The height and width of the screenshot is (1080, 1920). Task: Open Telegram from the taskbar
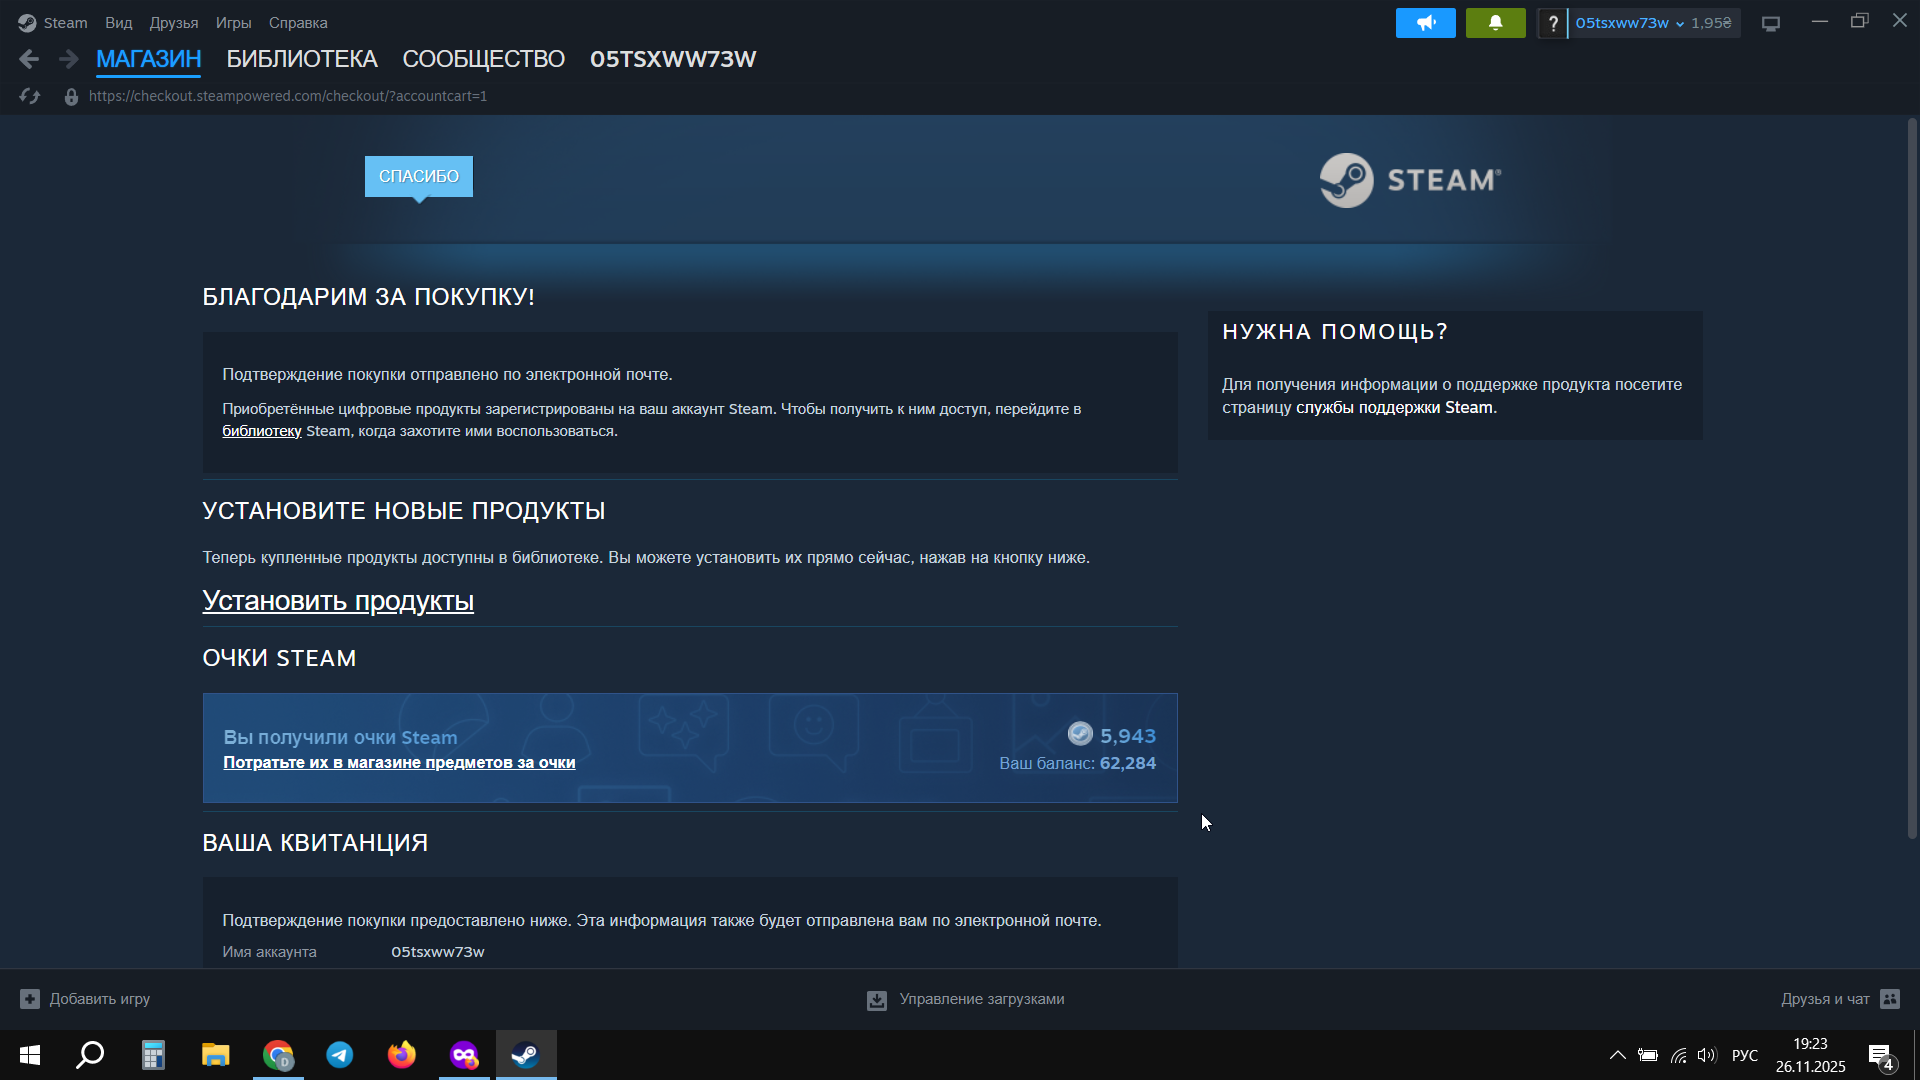coord(340,1055)
